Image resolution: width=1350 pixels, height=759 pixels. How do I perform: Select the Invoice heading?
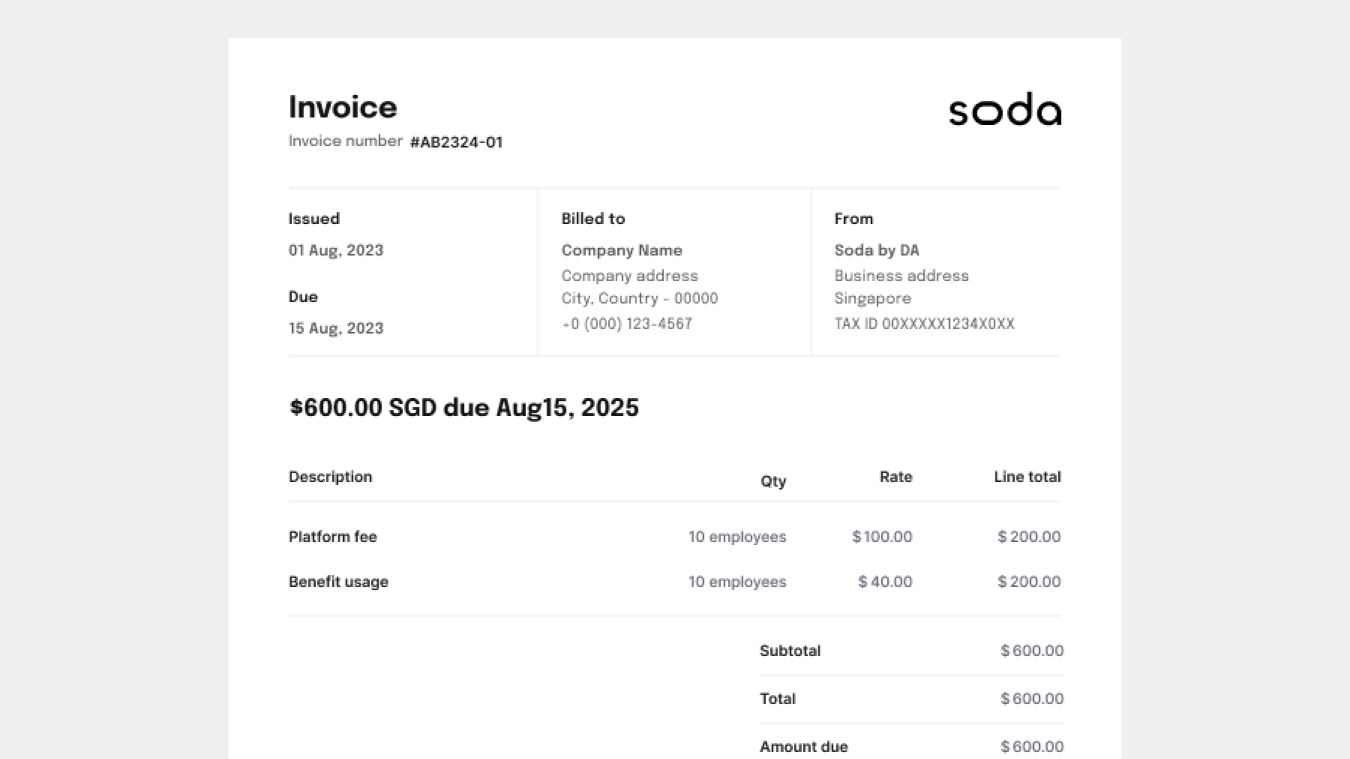coord(343,107)
